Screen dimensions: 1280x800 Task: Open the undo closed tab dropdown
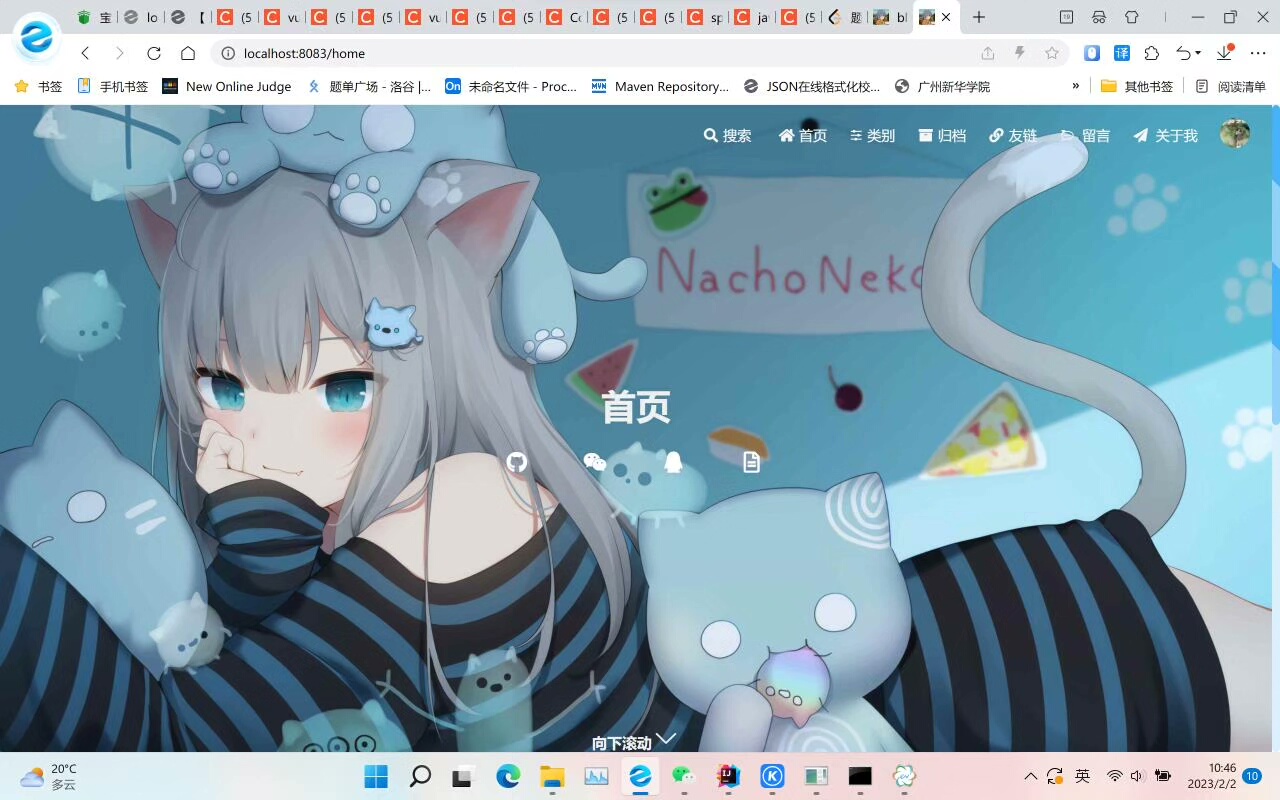click(x=1189, y=53)
